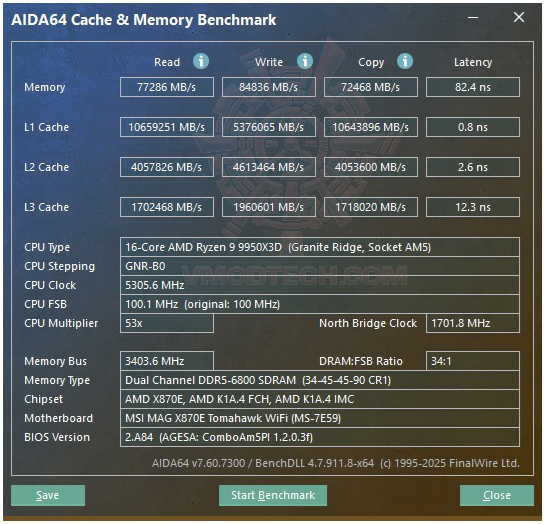Click the window title AIDA64 Cache & Memory Benchmark

click(144, 20)
